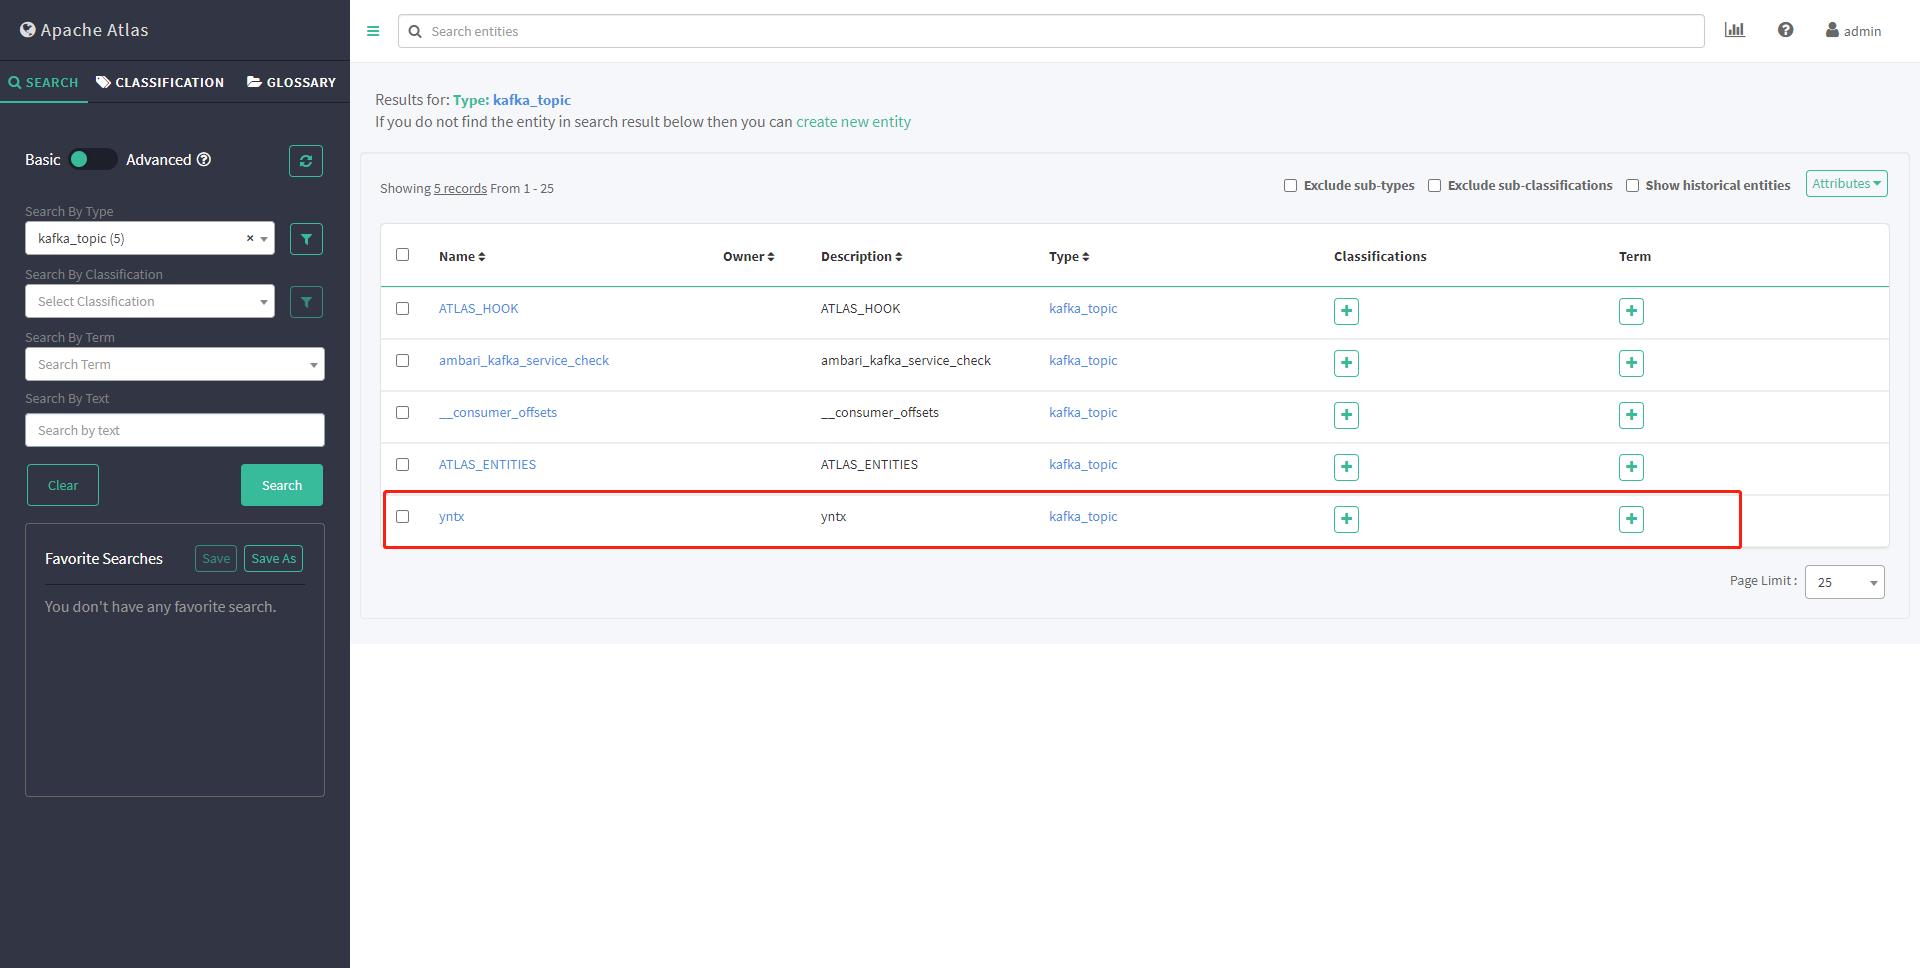Focus the Search by text field
This screenshot has height=968, width=1920.
pos(175,430)
